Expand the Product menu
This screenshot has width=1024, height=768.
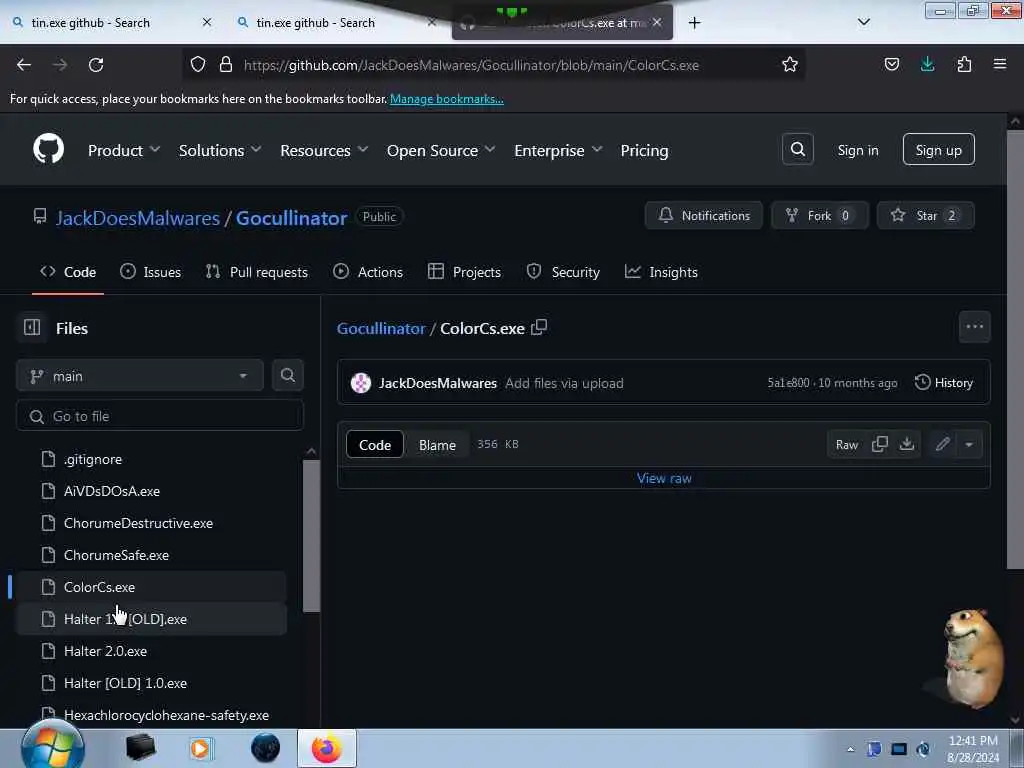(123, 150)
